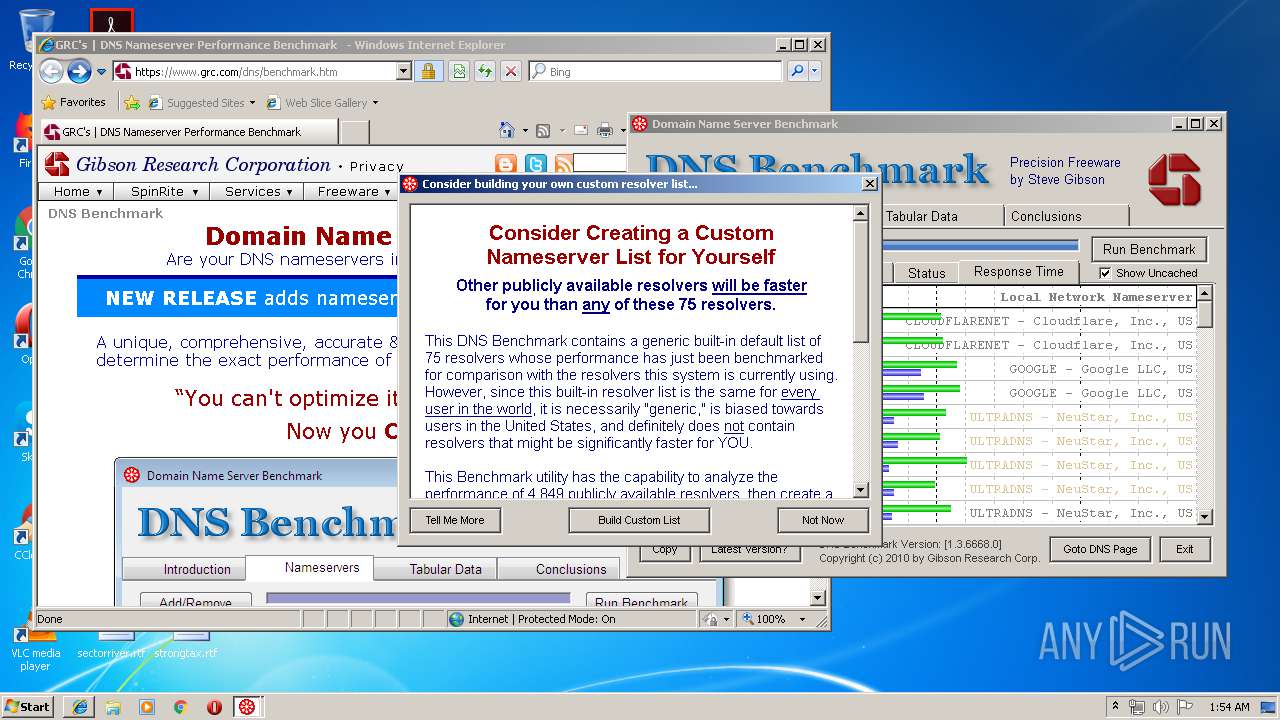Select the Status sub-tab

click(927, 273)
